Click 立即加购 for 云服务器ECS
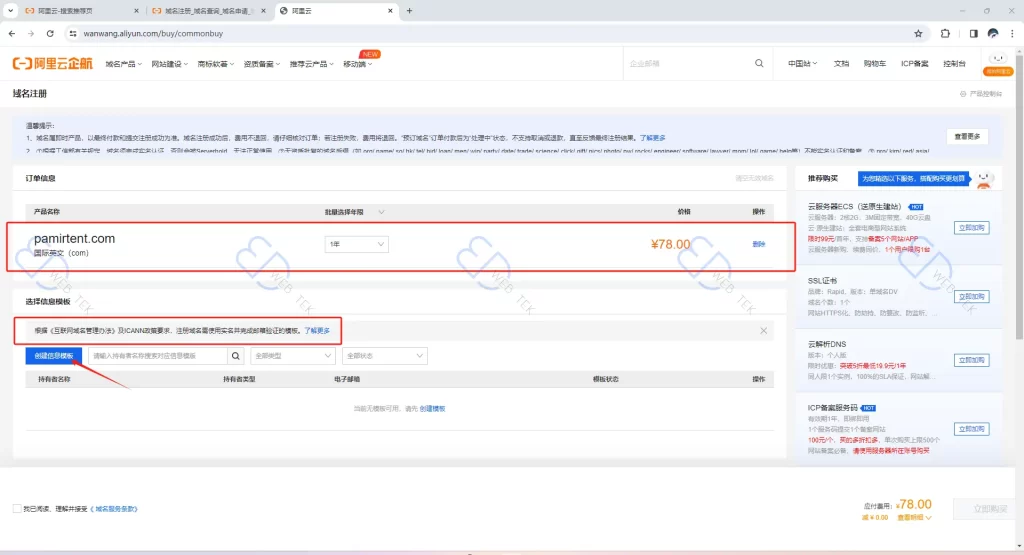Viewport: 1024px width, 555px height. click(x=971, y=228)
